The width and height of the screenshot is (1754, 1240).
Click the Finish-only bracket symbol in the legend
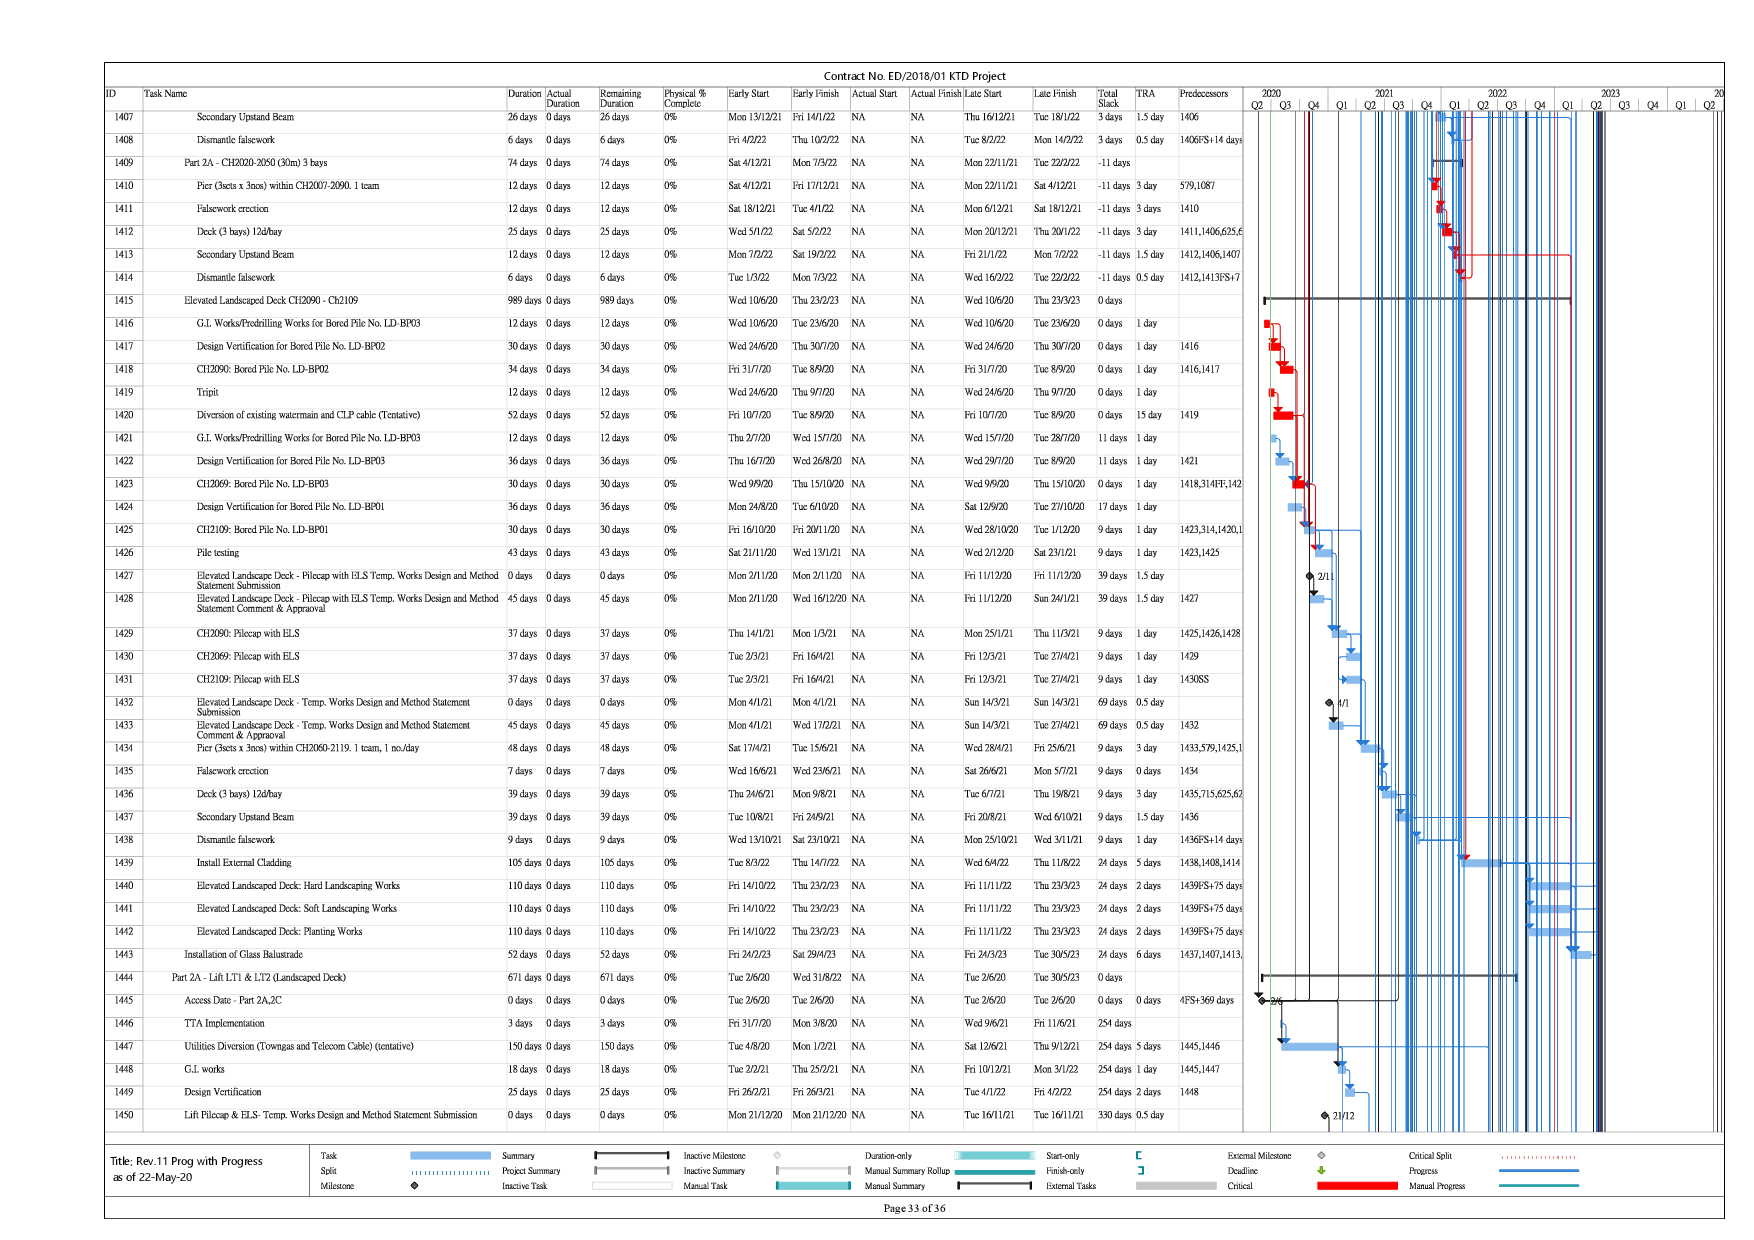click(x=1140, y=1170)
